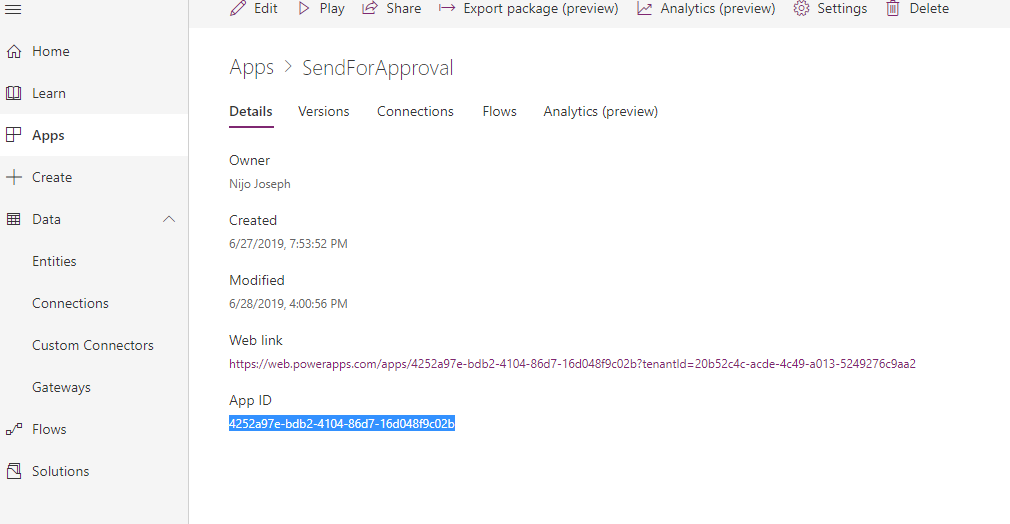This screenshot has height=524, width=1010.
Task: Switch to the Versions tab
Action: tap(324, 111)
